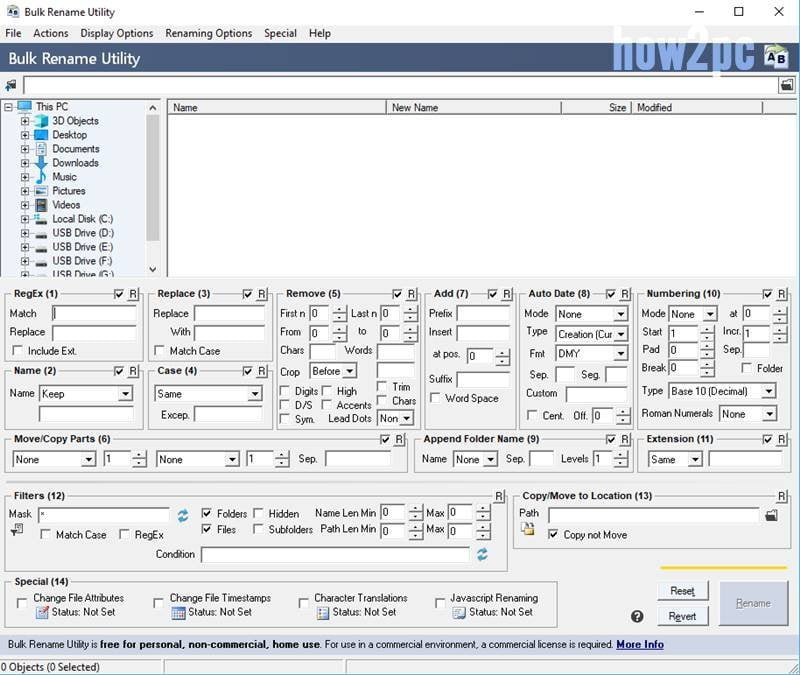Sort by the New Name column header

[x=473, y=108]
